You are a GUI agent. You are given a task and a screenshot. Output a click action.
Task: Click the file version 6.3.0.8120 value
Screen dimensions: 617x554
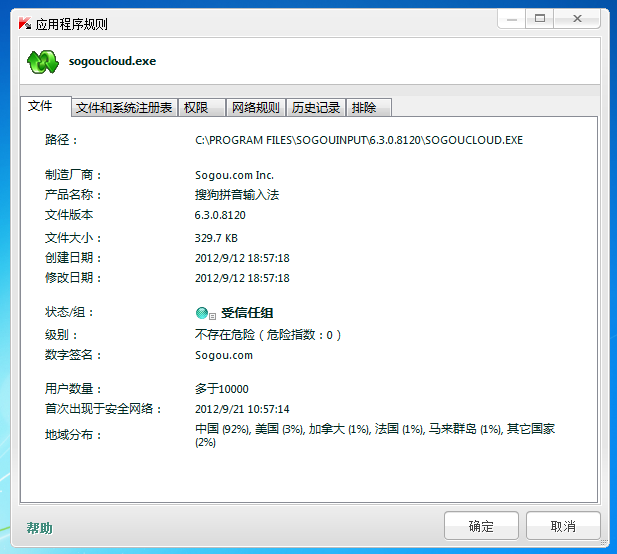pos(220,215)
